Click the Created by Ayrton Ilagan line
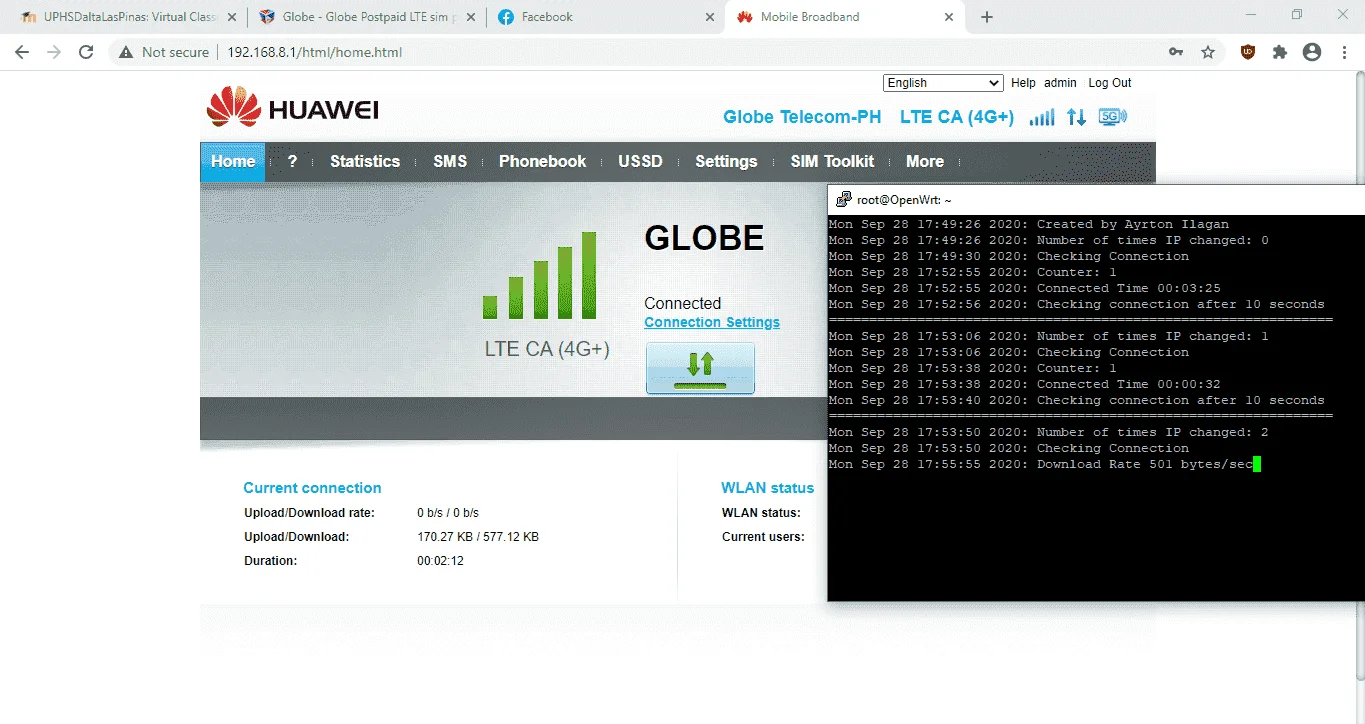1365x724 pixels. pyautogui.click(x=1029, y=224)
